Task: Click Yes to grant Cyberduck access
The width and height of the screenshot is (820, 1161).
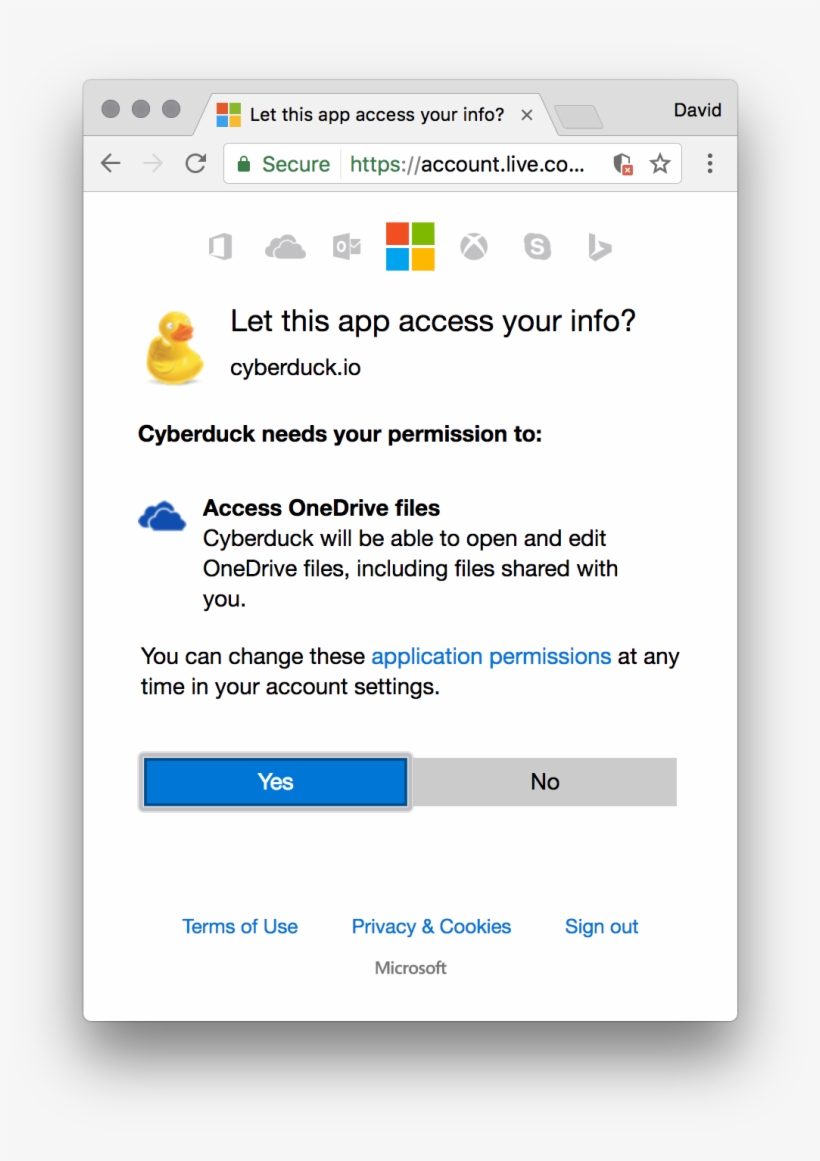Action: (275, 782)
